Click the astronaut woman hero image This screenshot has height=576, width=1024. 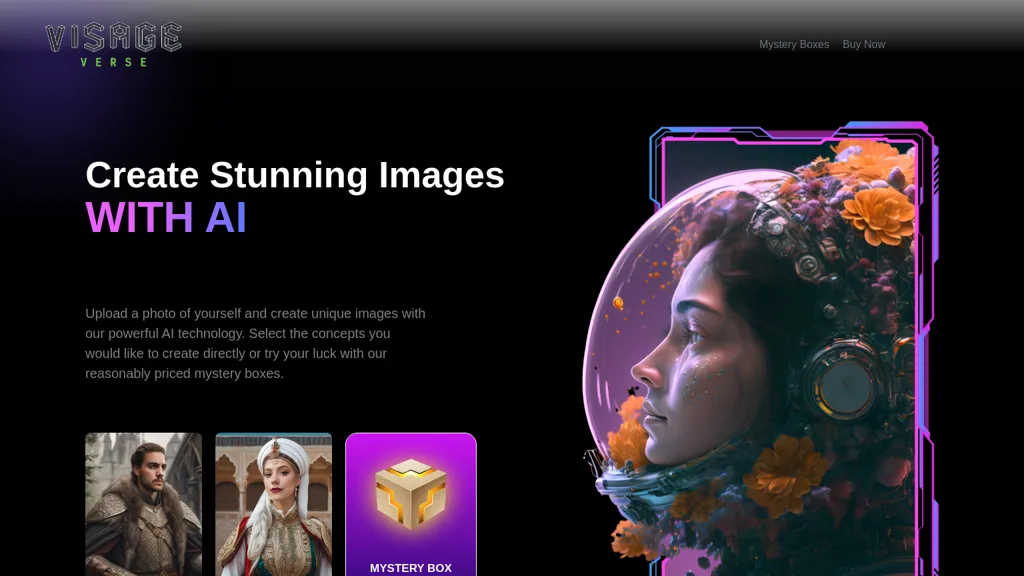tap(761, 349)
